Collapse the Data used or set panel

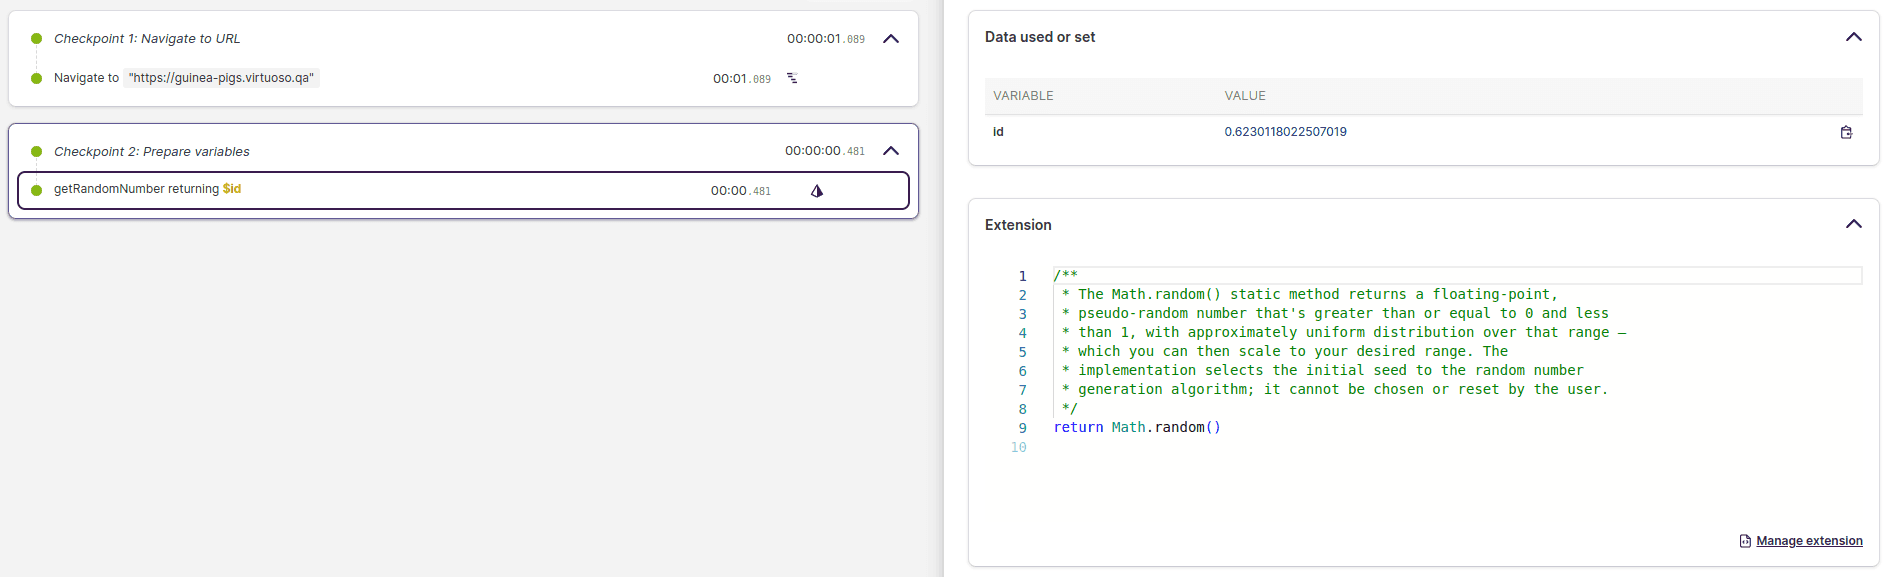pyautogui.click(x=1853, y=37)
